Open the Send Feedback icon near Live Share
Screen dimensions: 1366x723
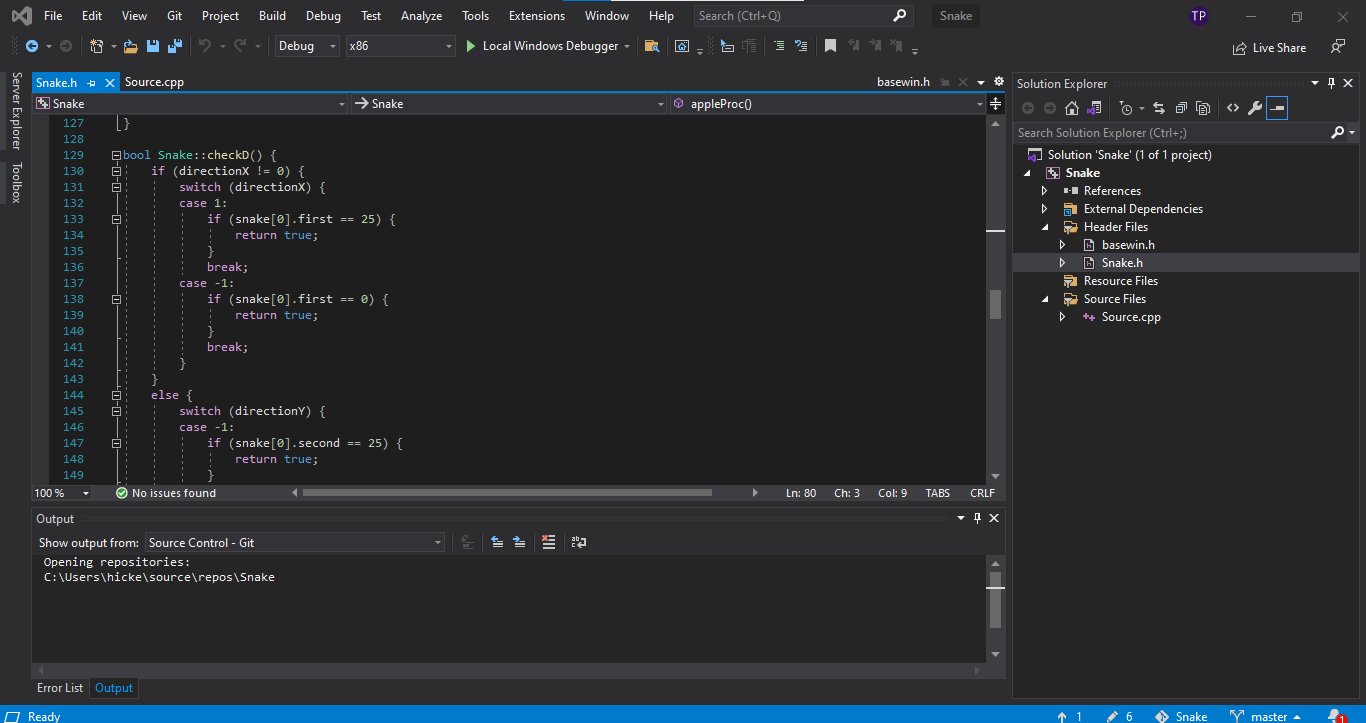click(x=1337, y=47)
